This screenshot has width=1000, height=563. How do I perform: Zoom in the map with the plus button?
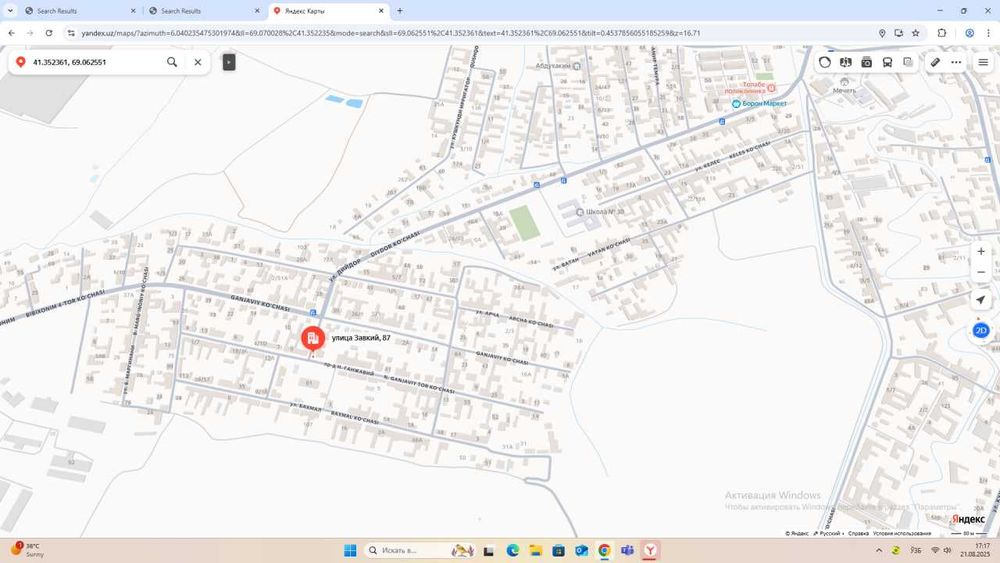pos(981,251)
